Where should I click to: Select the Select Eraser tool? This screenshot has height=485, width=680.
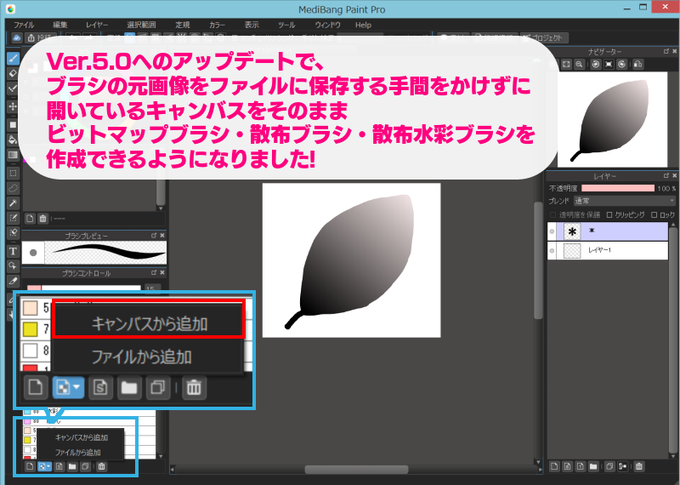tap(13, 233)
